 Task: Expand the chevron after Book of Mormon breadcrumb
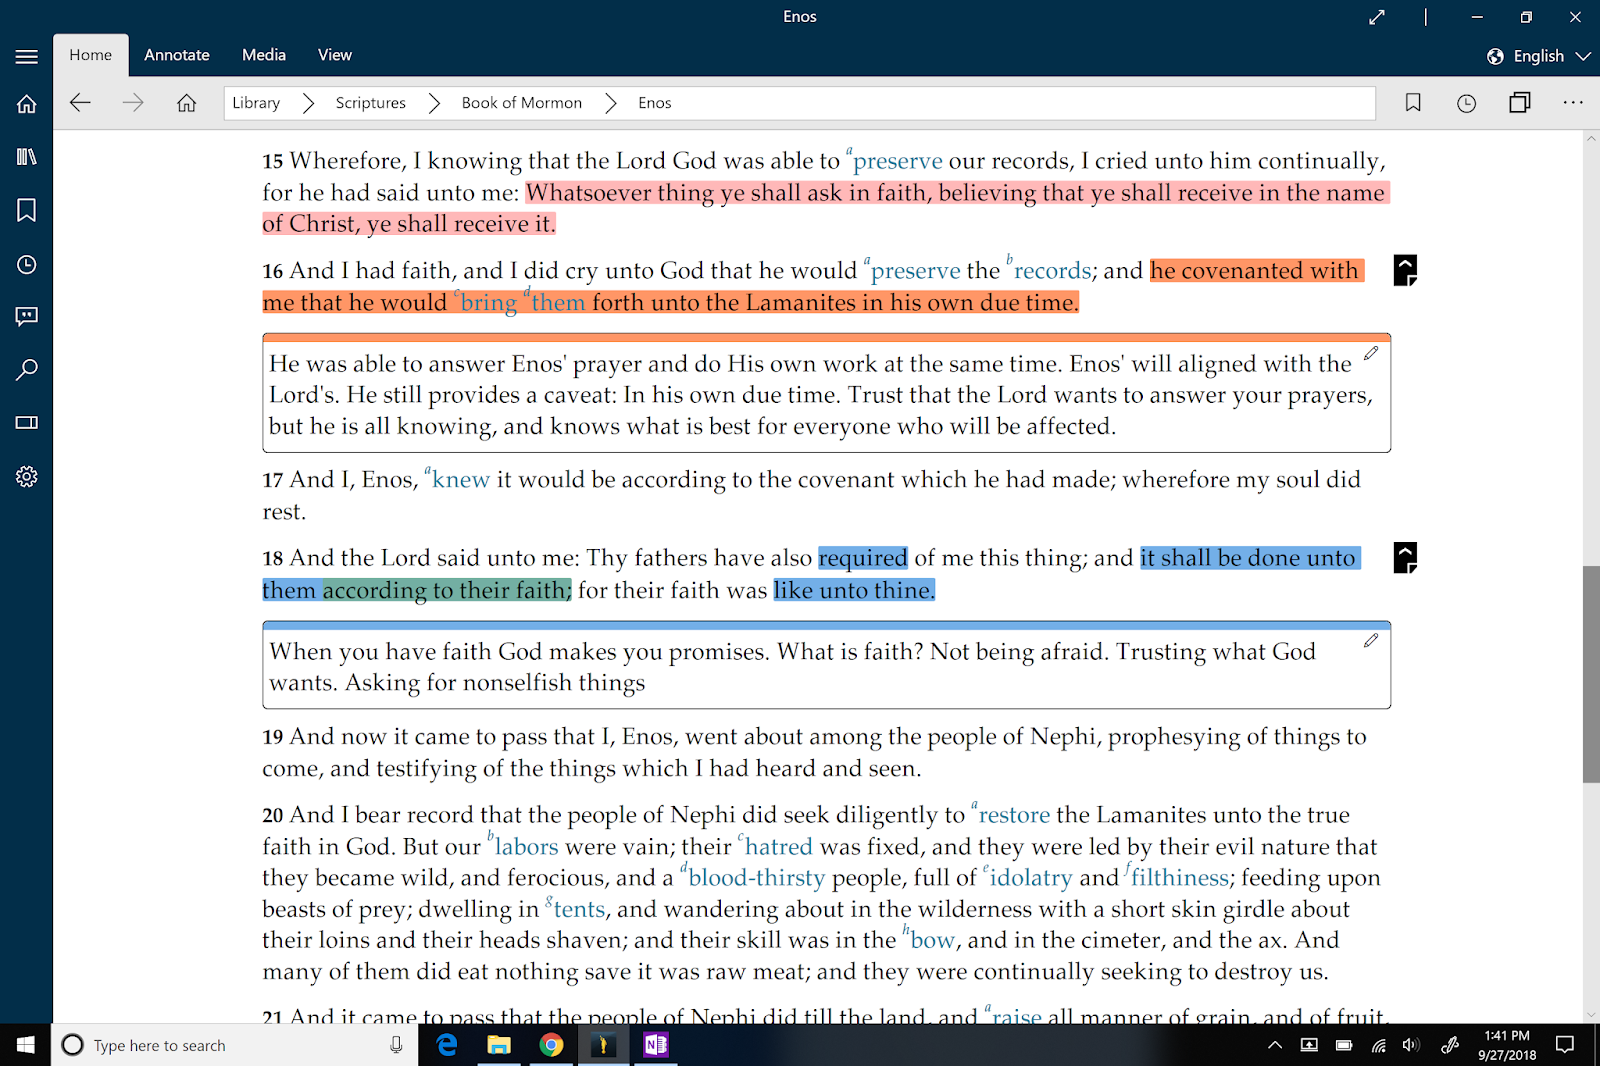click(610, 103)
